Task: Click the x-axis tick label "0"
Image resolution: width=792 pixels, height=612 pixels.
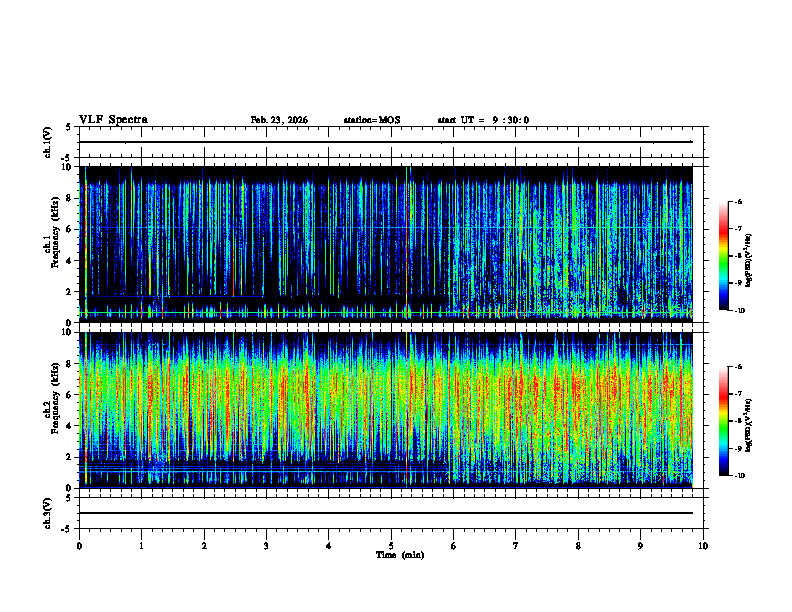Action: [79, 546]
